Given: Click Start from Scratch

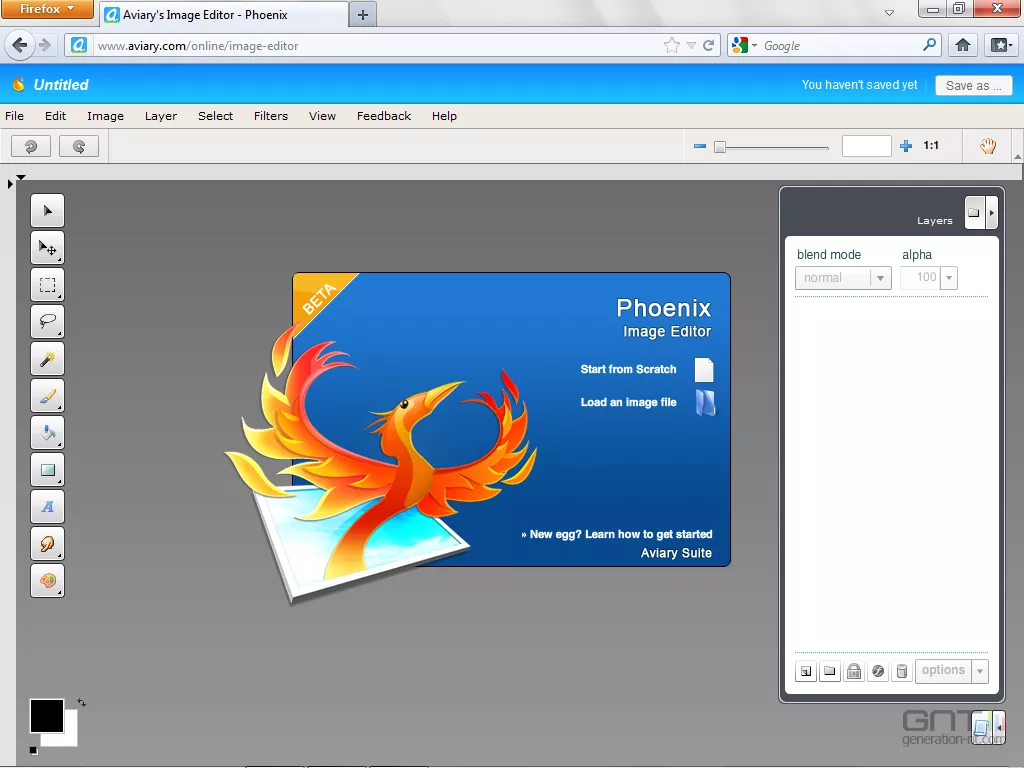Looking at the screenshot, I should pyautogui.click(x=628, y=369).
